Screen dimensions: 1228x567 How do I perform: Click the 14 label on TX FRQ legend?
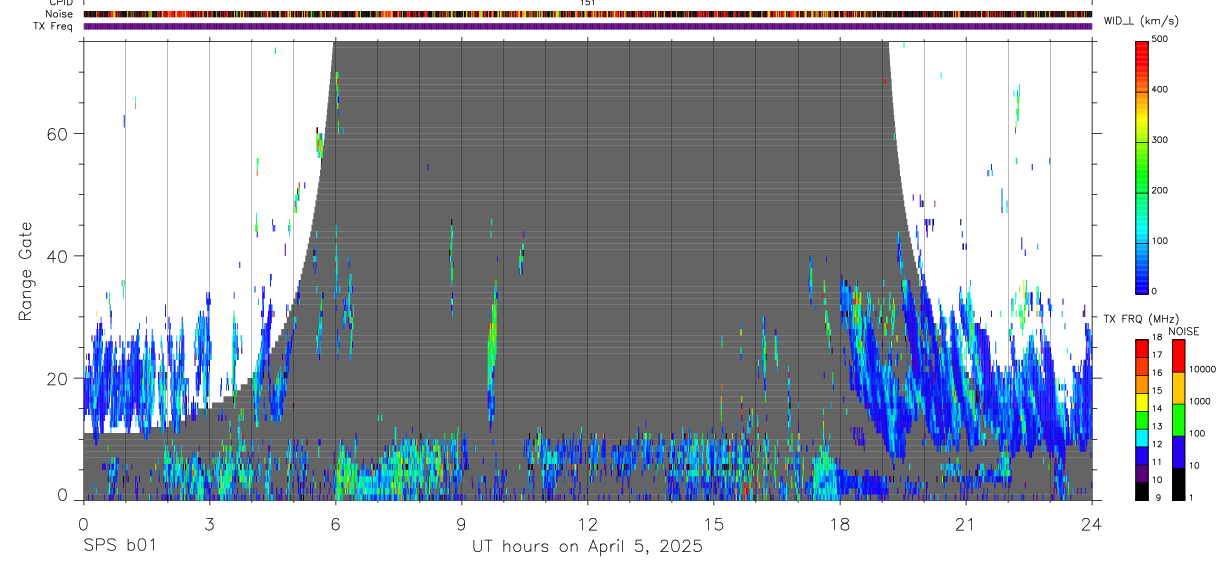click(x=1157, y=408)
